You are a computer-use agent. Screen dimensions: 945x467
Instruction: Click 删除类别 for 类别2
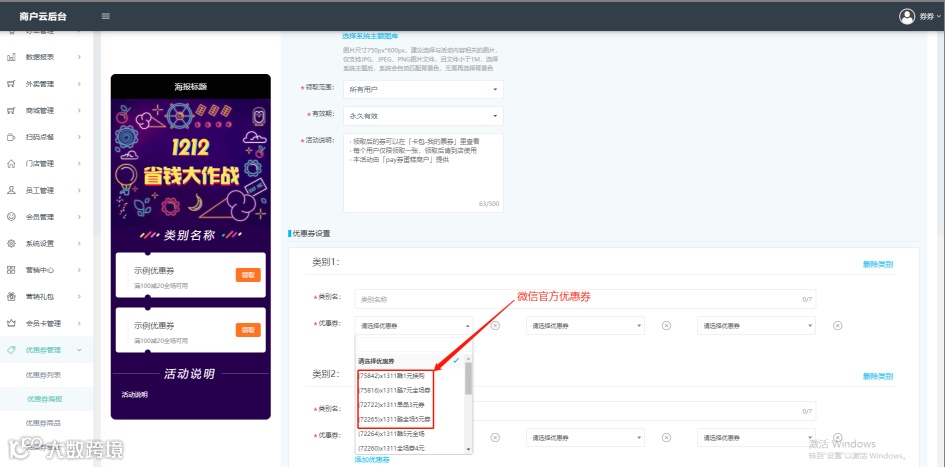click(878, 376)
